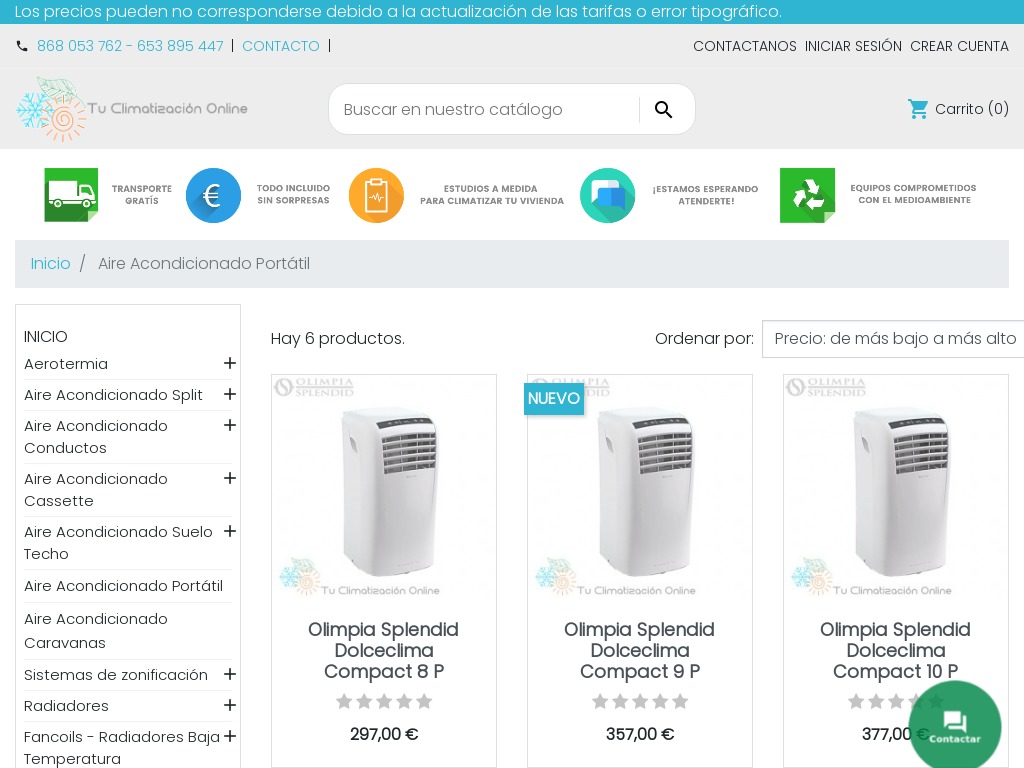This screenshot has width=1024, height=768.
Task: Click the orange clipboard studies icon
Action: 376,195
